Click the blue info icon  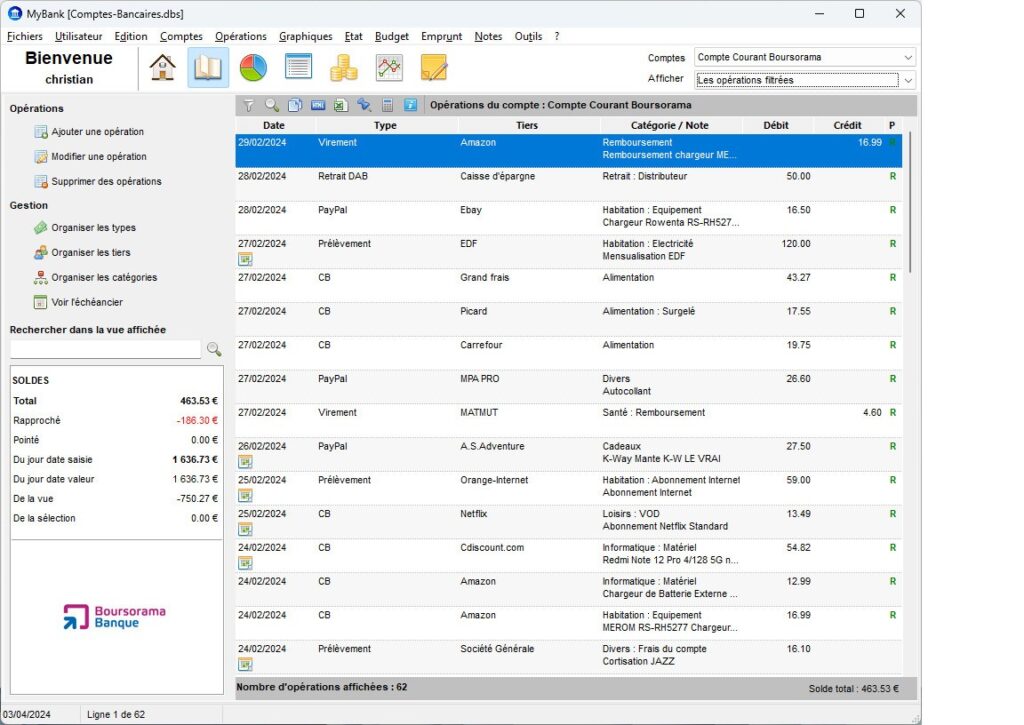click(410, 105)
